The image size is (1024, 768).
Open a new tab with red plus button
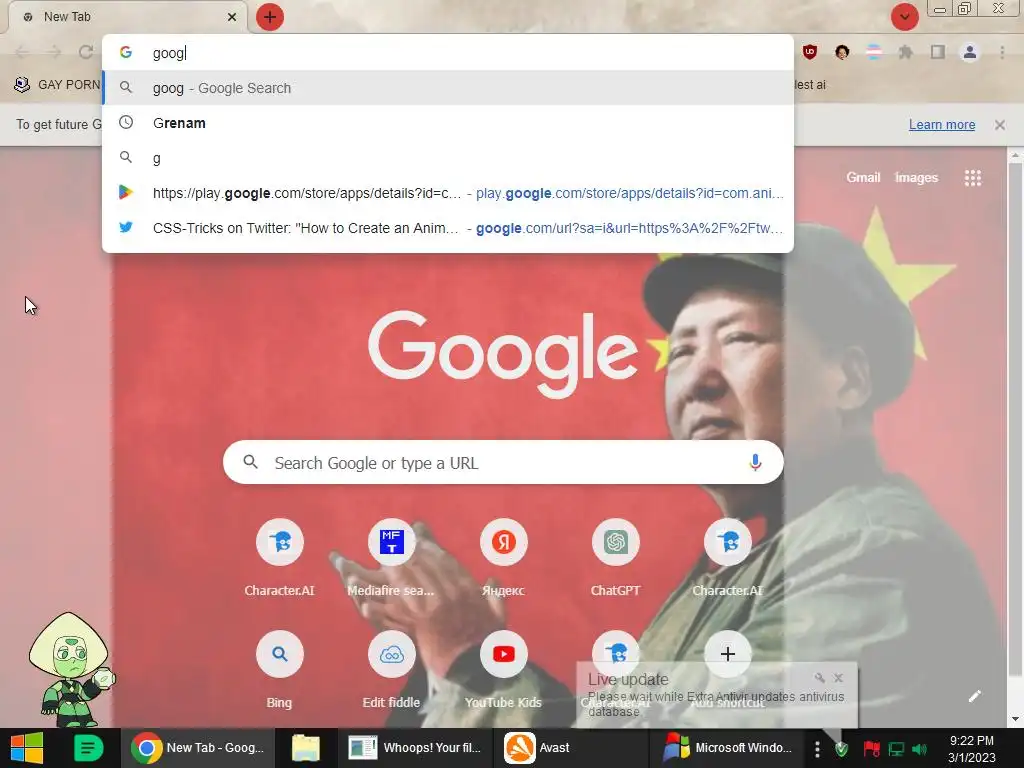point(270,17)
